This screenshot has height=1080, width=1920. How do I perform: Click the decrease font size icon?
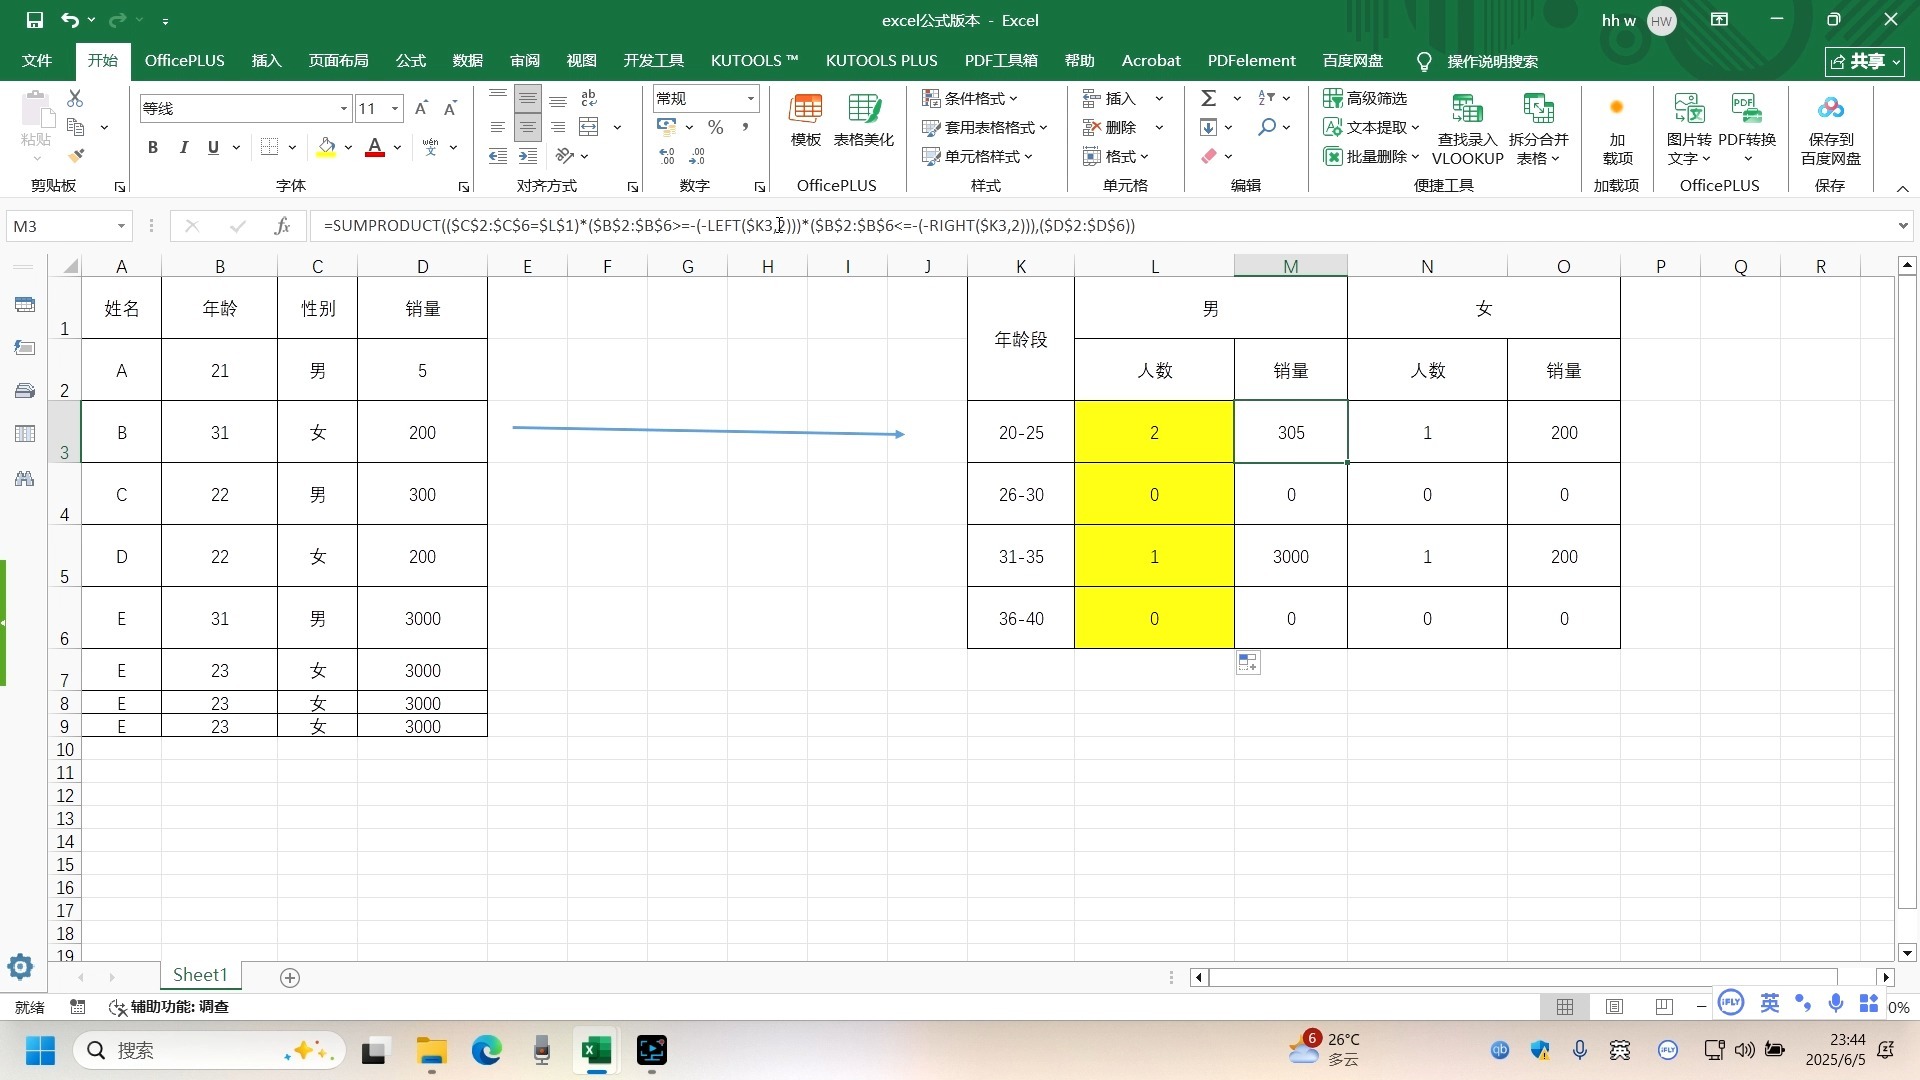(451, 108)
